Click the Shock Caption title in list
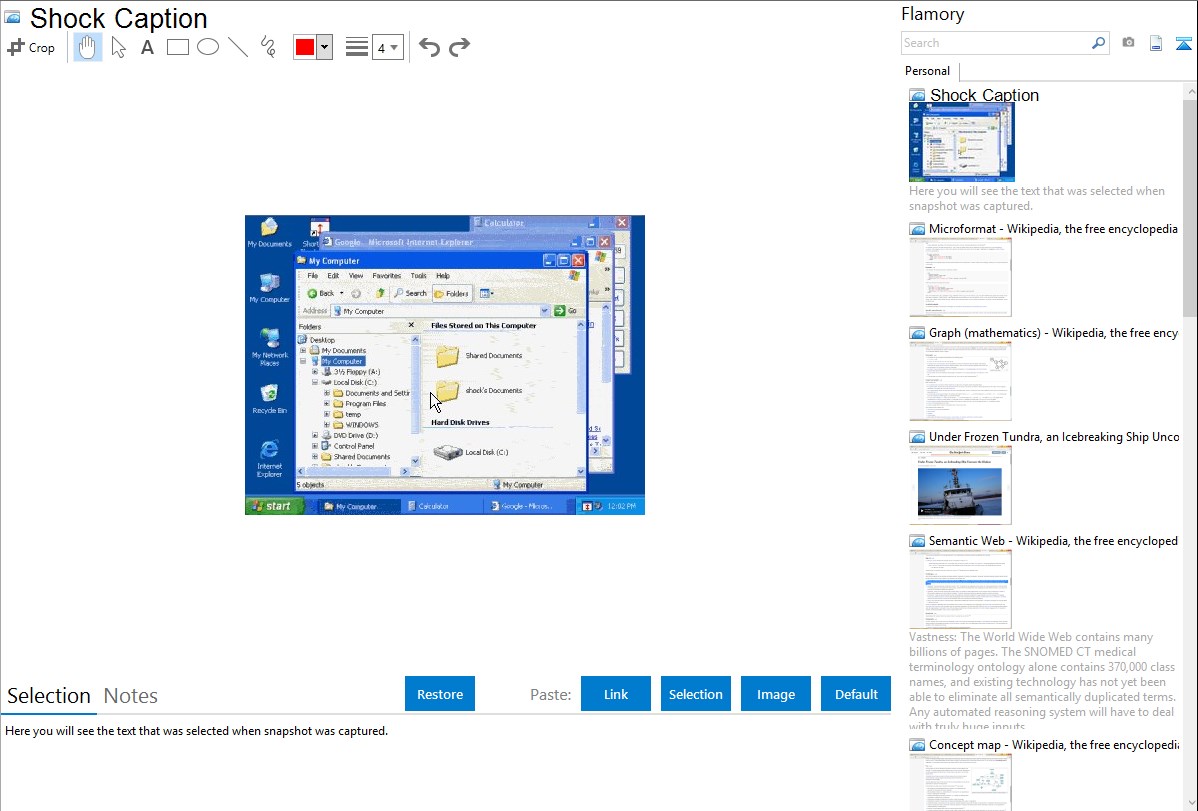 [984, 95]
